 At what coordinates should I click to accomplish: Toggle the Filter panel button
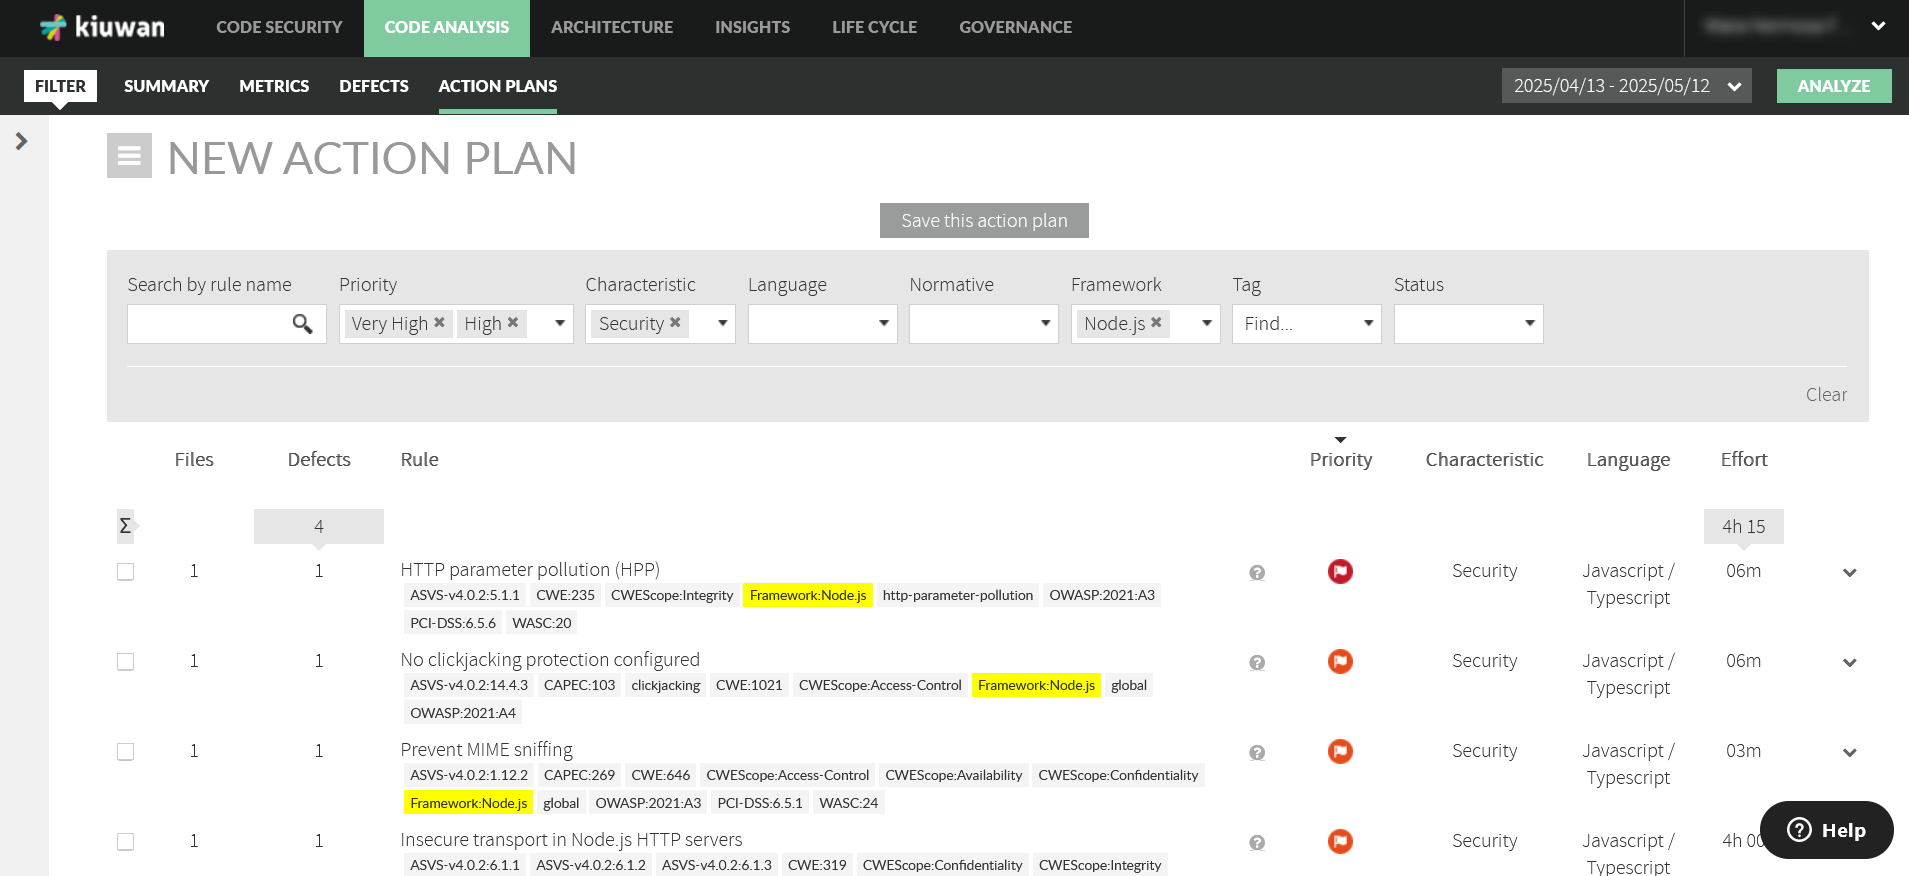pyautogui.click(x=60, y=86)
